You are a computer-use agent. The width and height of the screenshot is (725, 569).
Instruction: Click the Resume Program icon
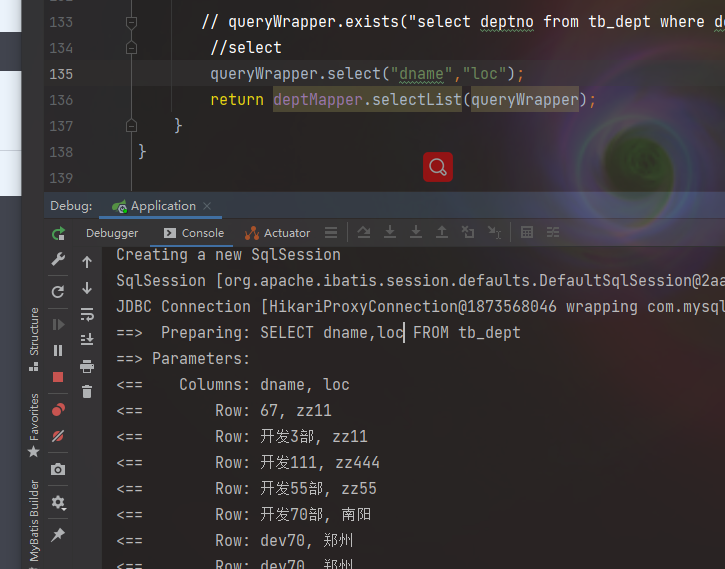point(58,324)
